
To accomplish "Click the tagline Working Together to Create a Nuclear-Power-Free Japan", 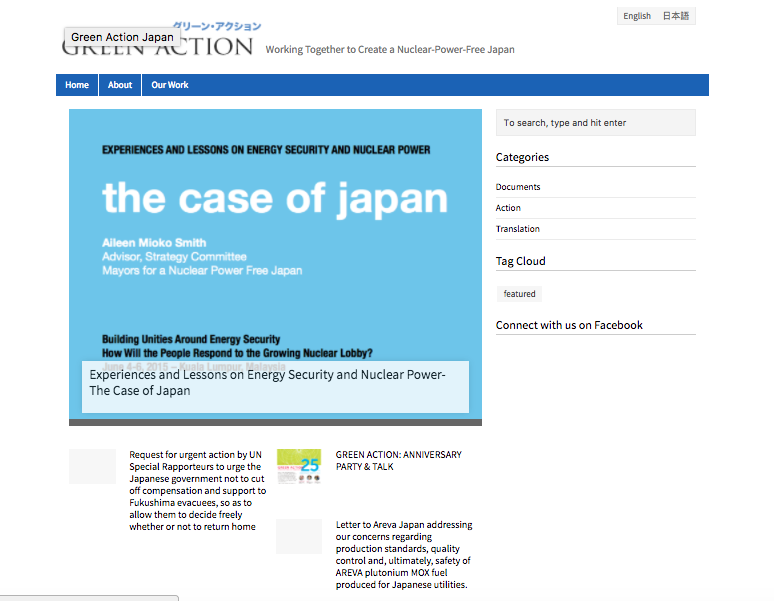I will pyautogui.click(x=390, y=49).
